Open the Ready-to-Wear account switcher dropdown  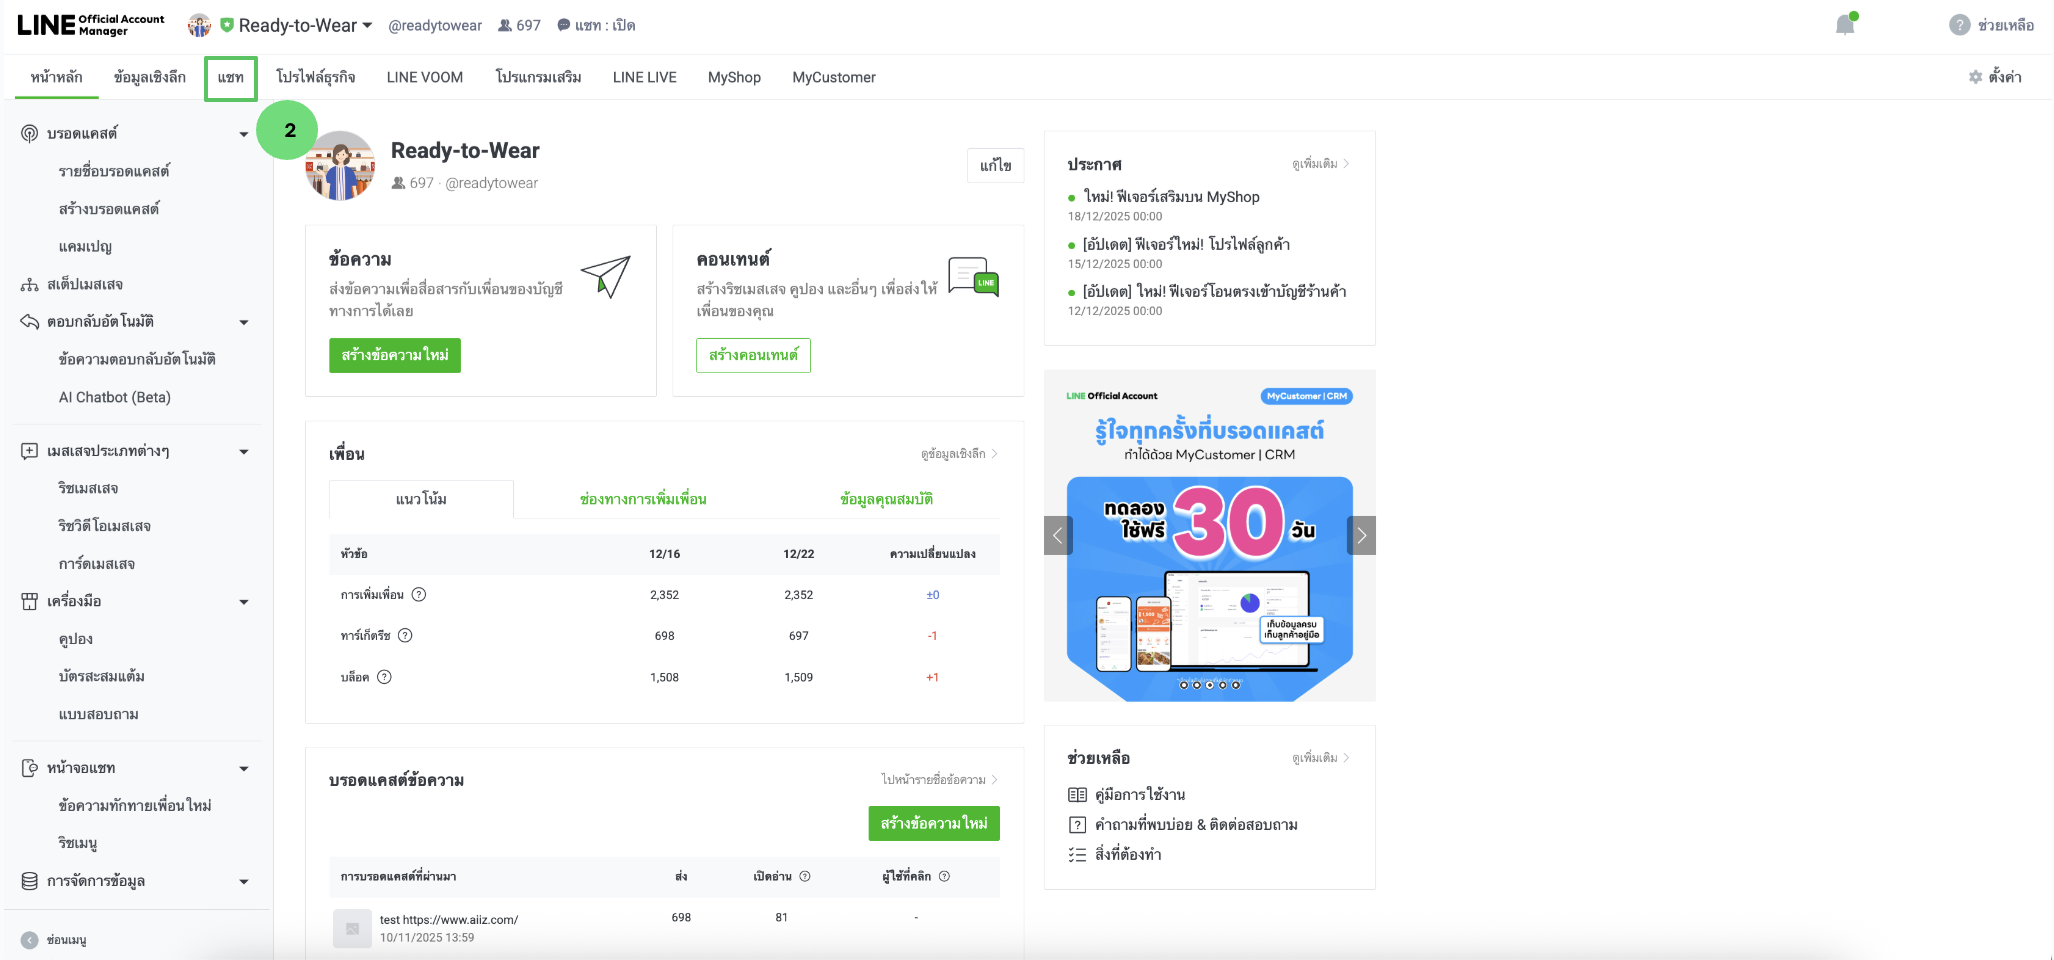click(367, 25)
